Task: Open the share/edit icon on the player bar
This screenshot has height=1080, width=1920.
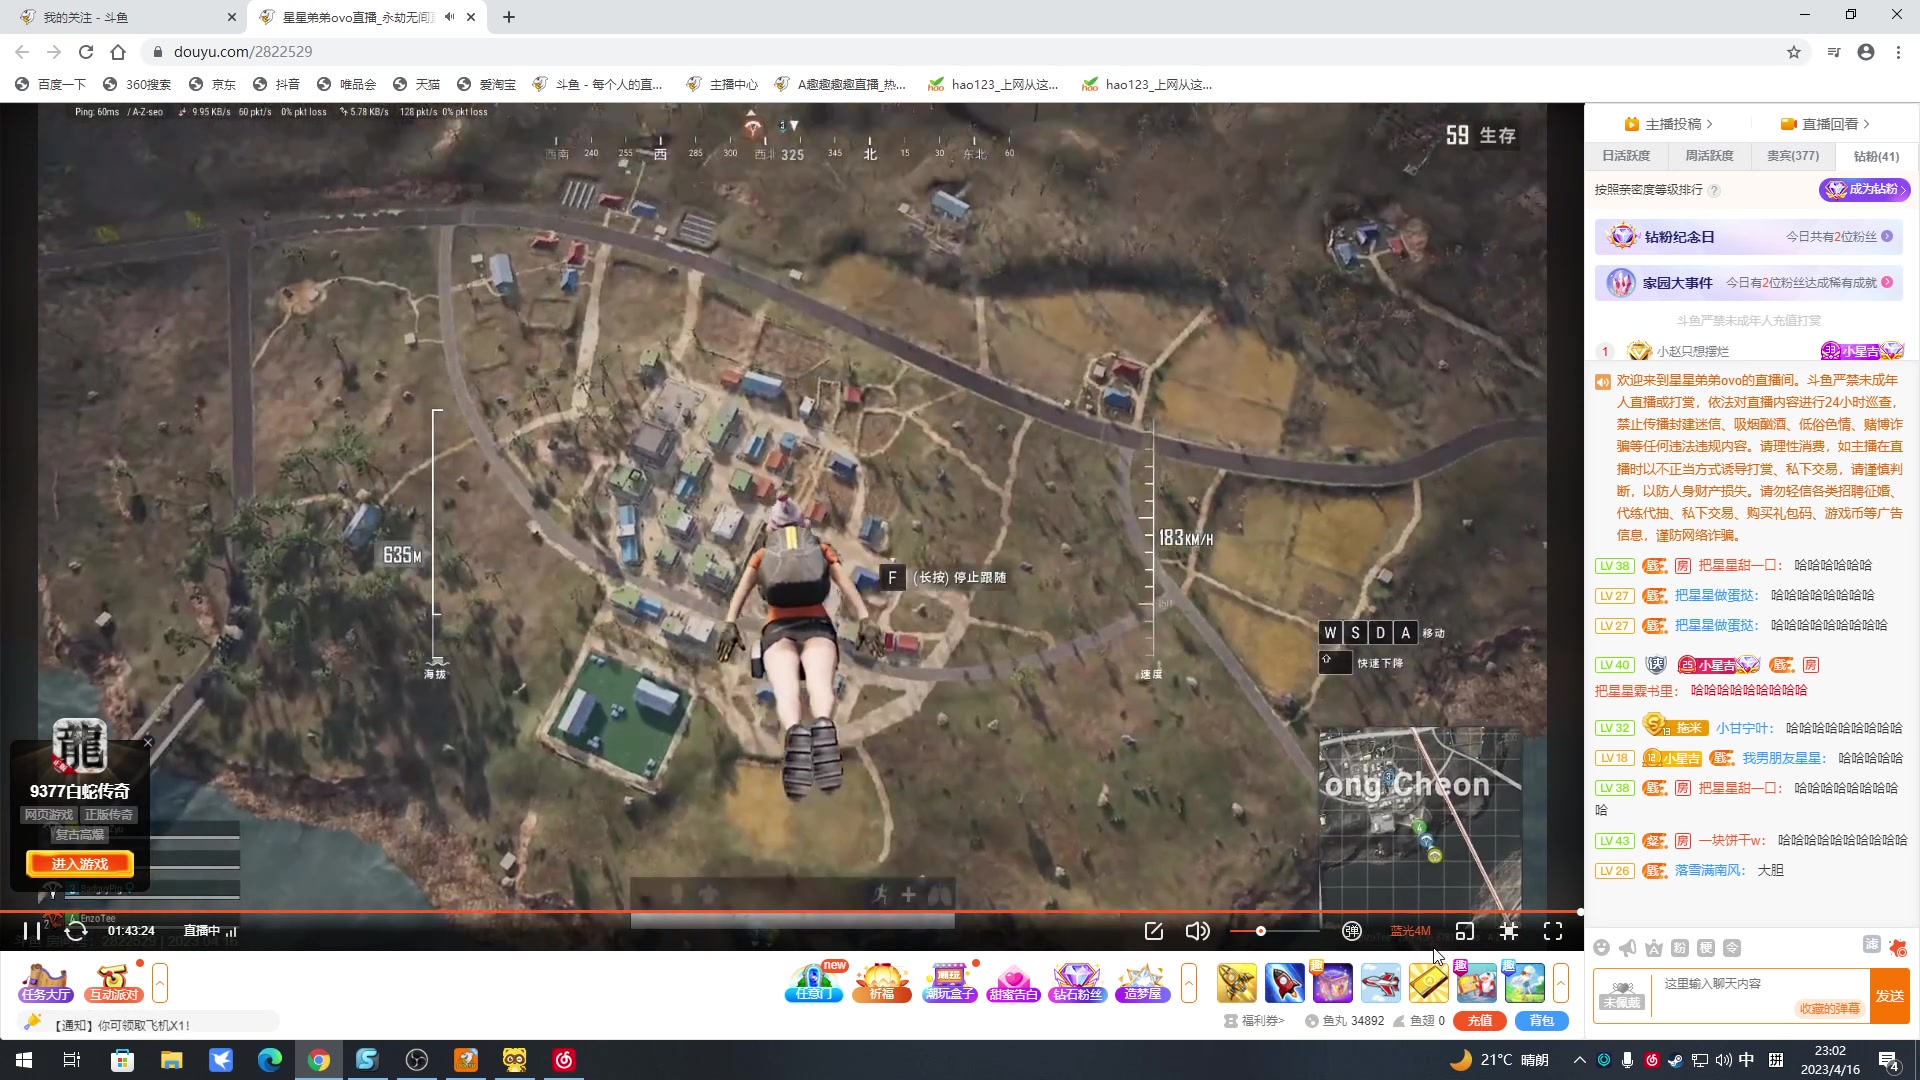Action: (x=1154, y=931)
